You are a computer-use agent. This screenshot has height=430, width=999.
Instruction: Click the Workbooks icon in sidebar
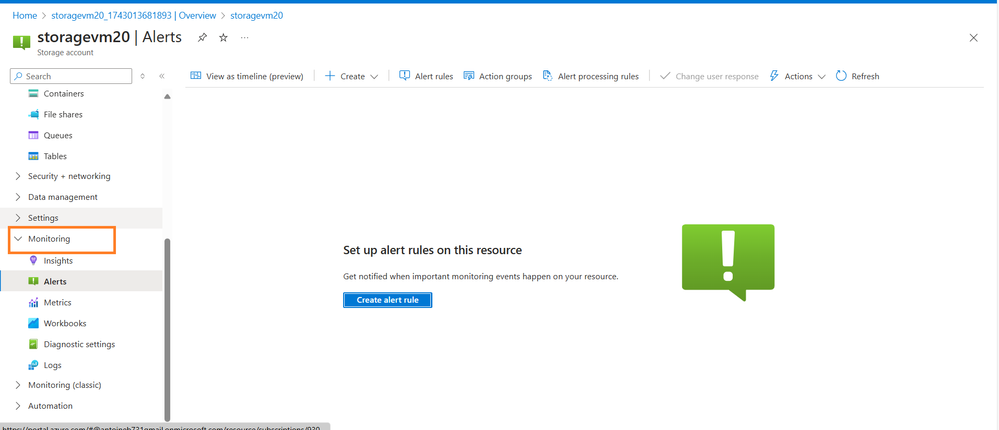point(34,323)
